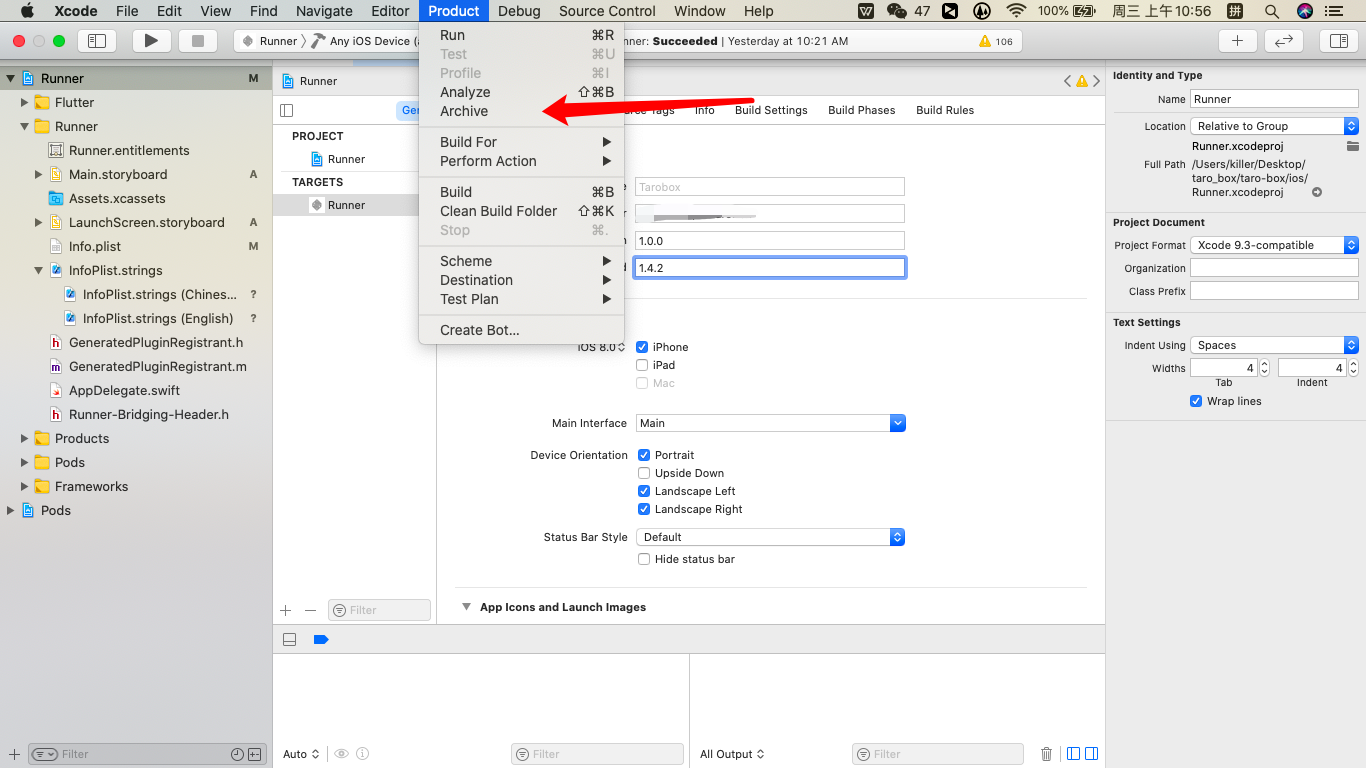The width and height of the screenshot is (1366, 768).
Task: Click the hide debug area icon
Action: [290, 640]
